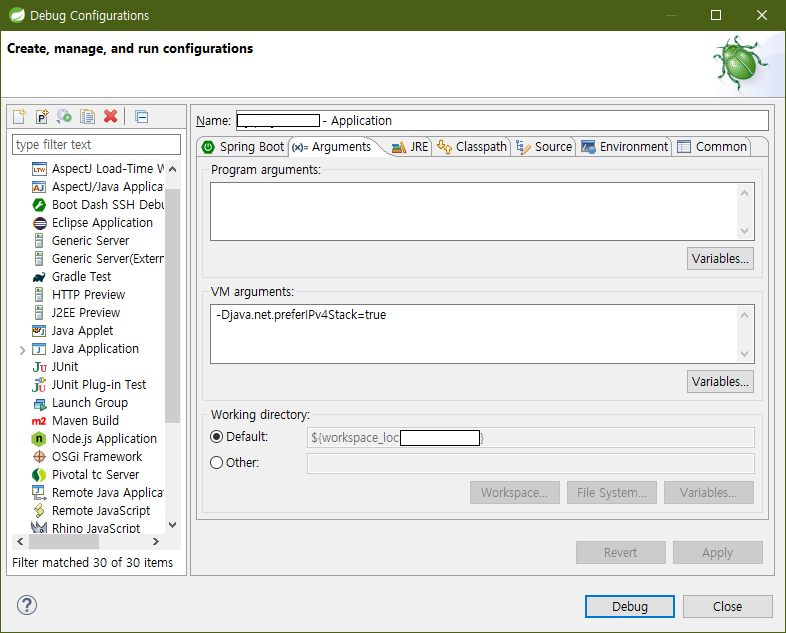Screen dimensions: 786x633
Task: Click the red Delete configuration icon
Action: (110, 116)
